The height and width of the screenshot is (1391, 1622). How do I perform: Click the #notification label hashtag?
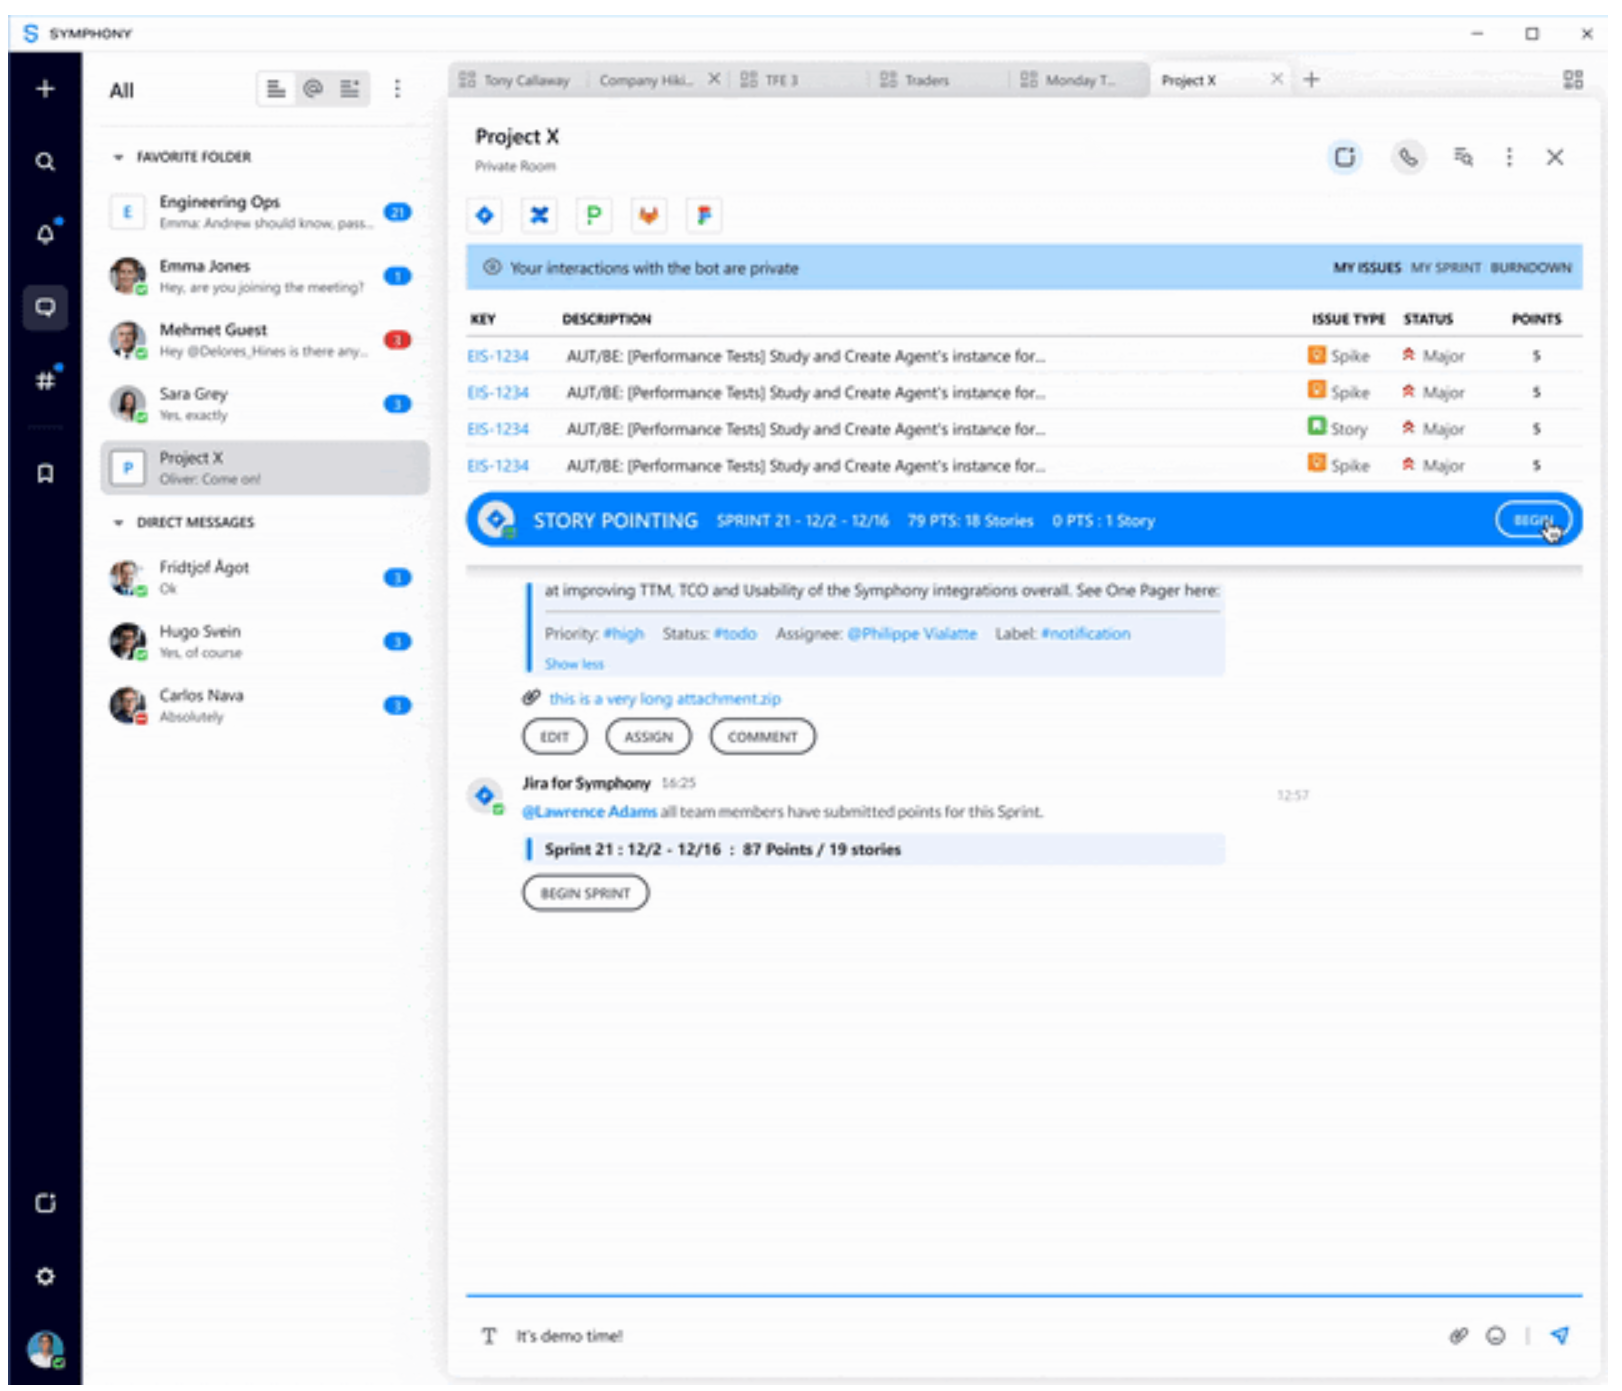click(1087, 634)
